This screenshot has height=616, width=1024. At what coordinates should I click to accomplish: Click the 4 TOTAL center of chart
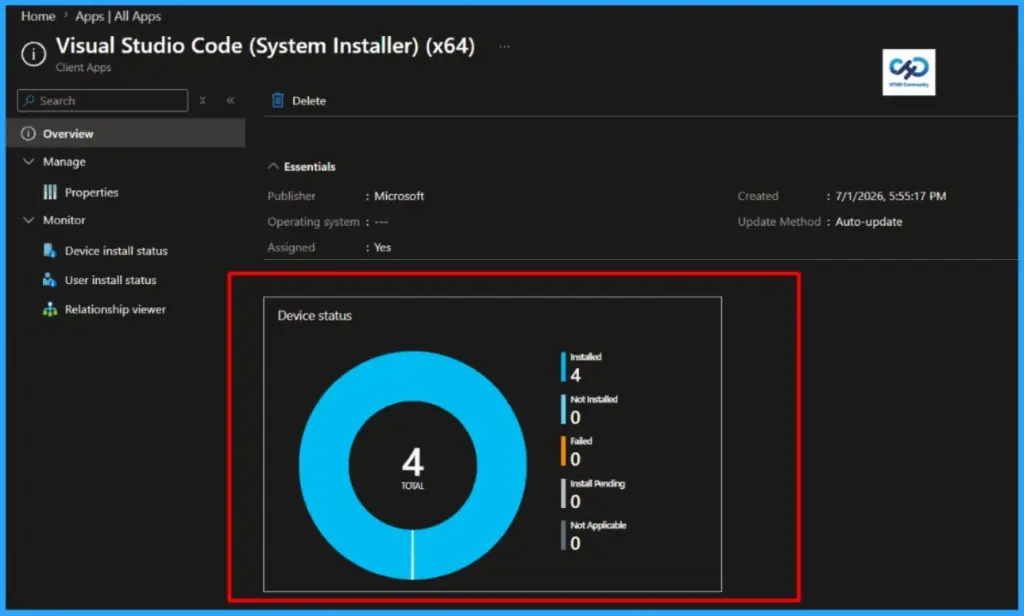point(413,467)
